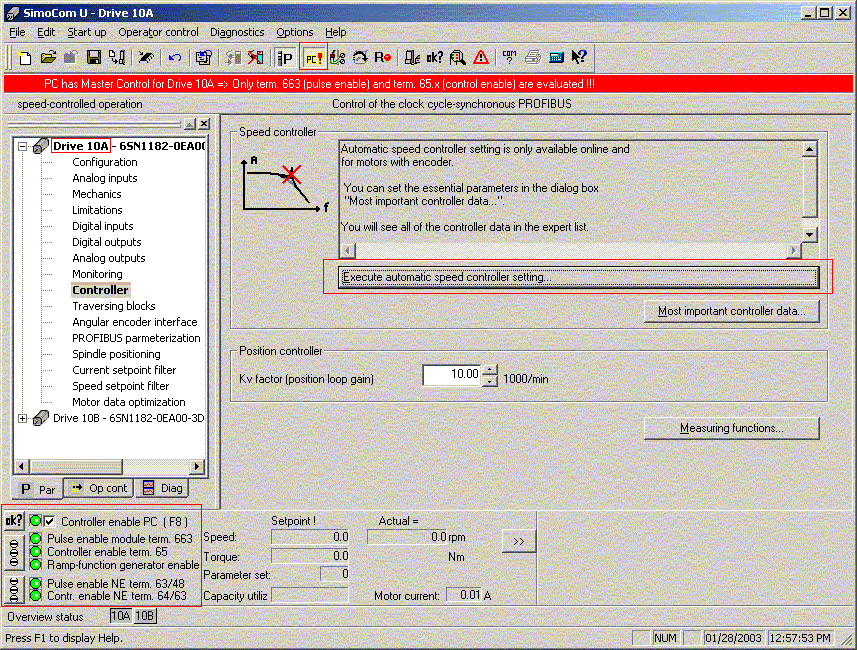Image resolution: width=857 pixels, height=650 pixels.
Task: Open the Options menu
Action: (x=295, y=32)
